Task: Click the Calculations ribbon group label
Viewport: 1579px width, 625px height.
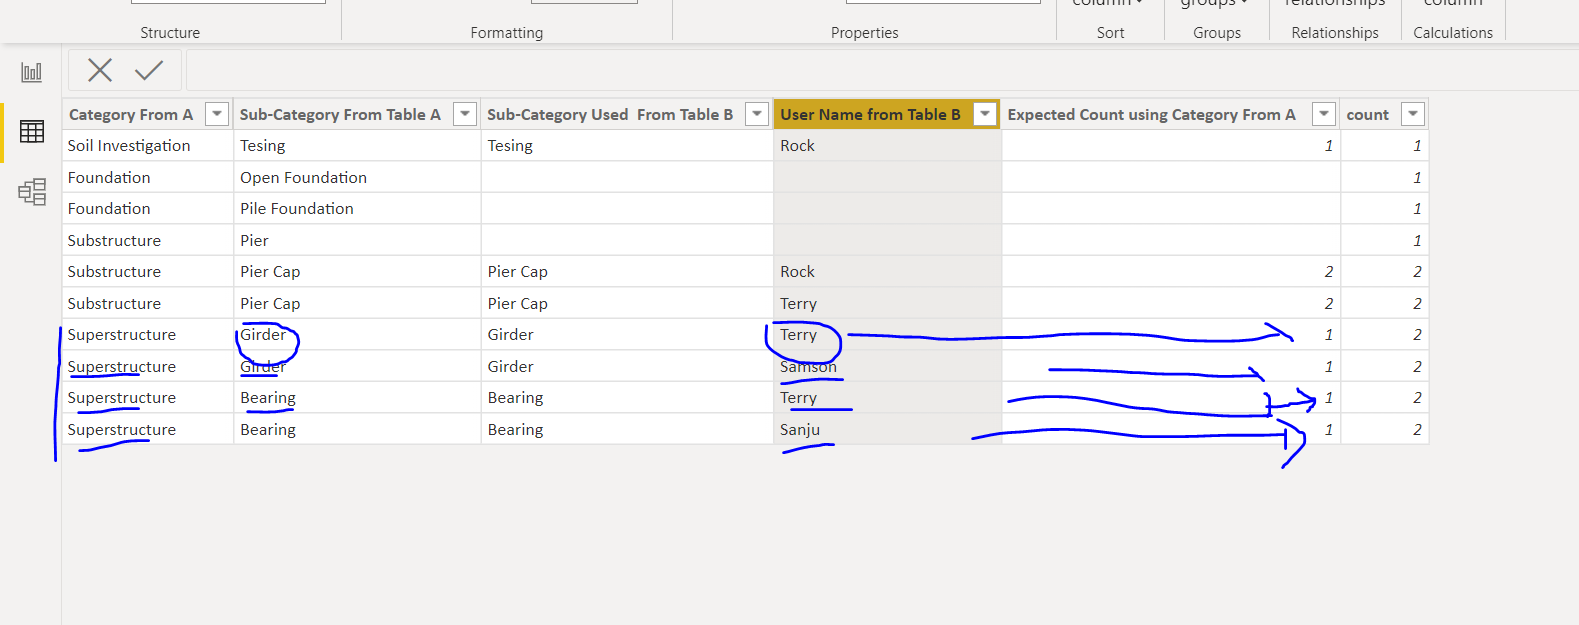Action: pyautogui.click(x=1453, y=33)
